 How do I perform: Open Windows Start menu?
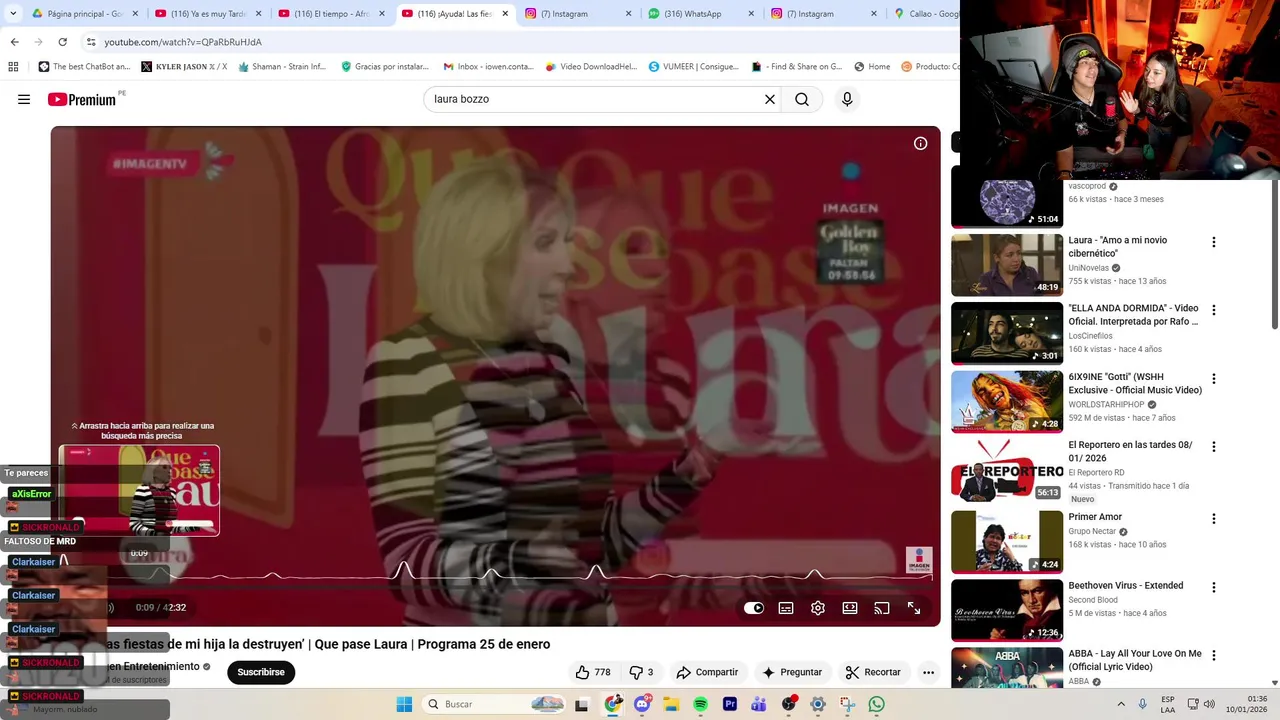404,704
